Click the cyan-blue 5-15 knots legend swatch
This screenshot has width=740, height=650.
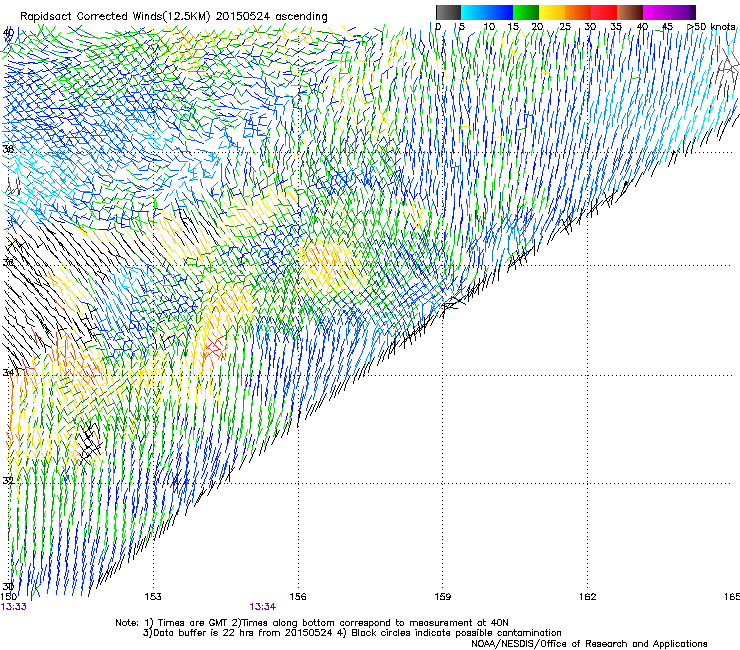point(487,12)
